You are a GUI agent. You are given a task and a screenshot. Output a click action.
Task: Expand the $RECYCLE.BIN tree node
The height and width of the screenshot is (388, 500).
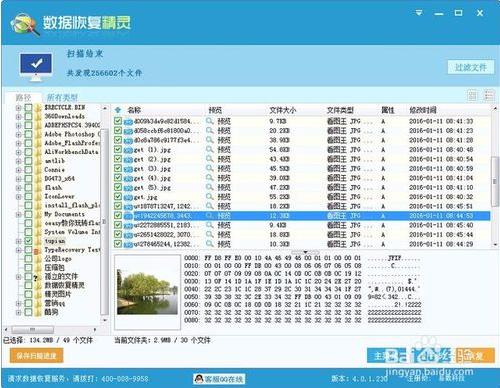point(19,108)
